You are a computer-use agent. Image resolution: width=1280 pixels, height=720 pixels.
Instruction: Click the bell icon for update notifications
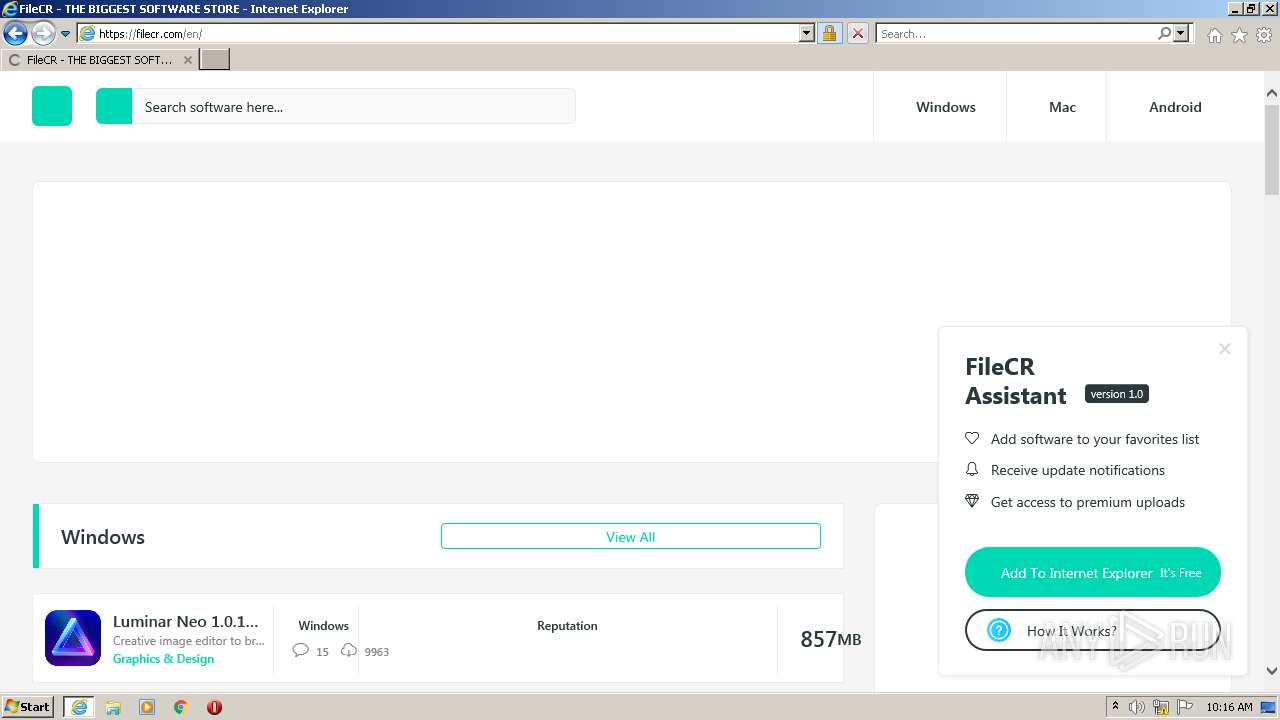point(972,469)
